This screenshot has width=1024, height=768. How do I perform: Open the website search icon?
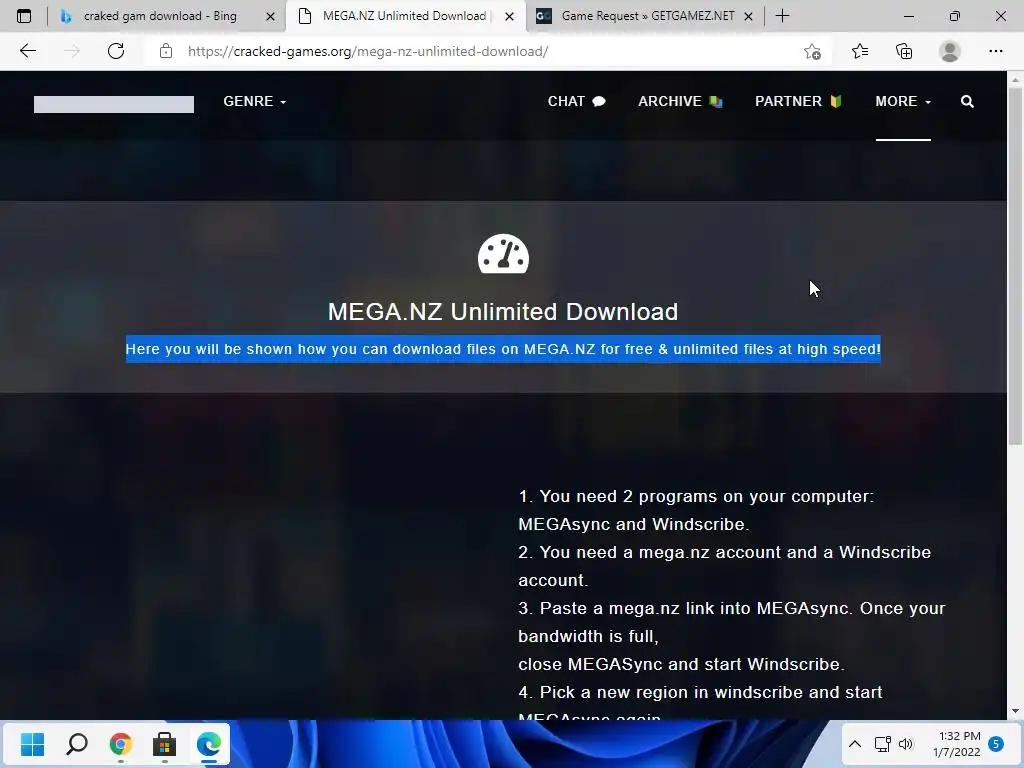tap(967, 101)
